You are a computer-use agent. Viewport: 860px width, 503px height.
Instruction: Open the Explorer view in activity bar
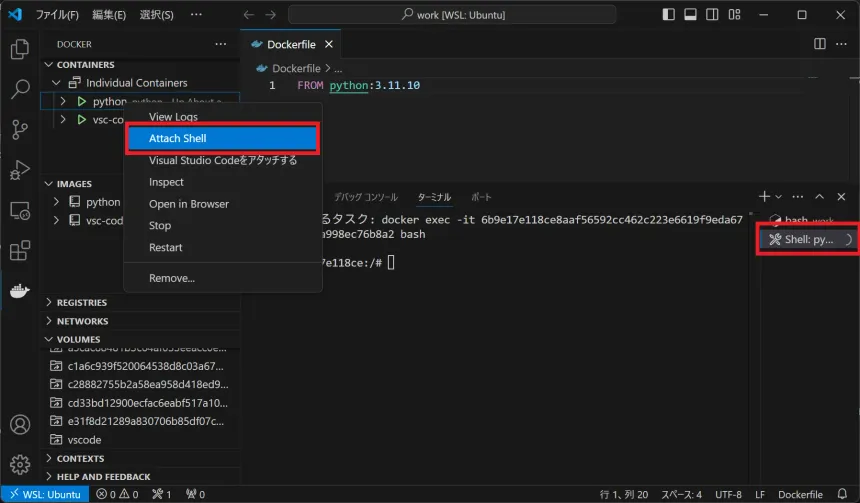click(19, 48)
